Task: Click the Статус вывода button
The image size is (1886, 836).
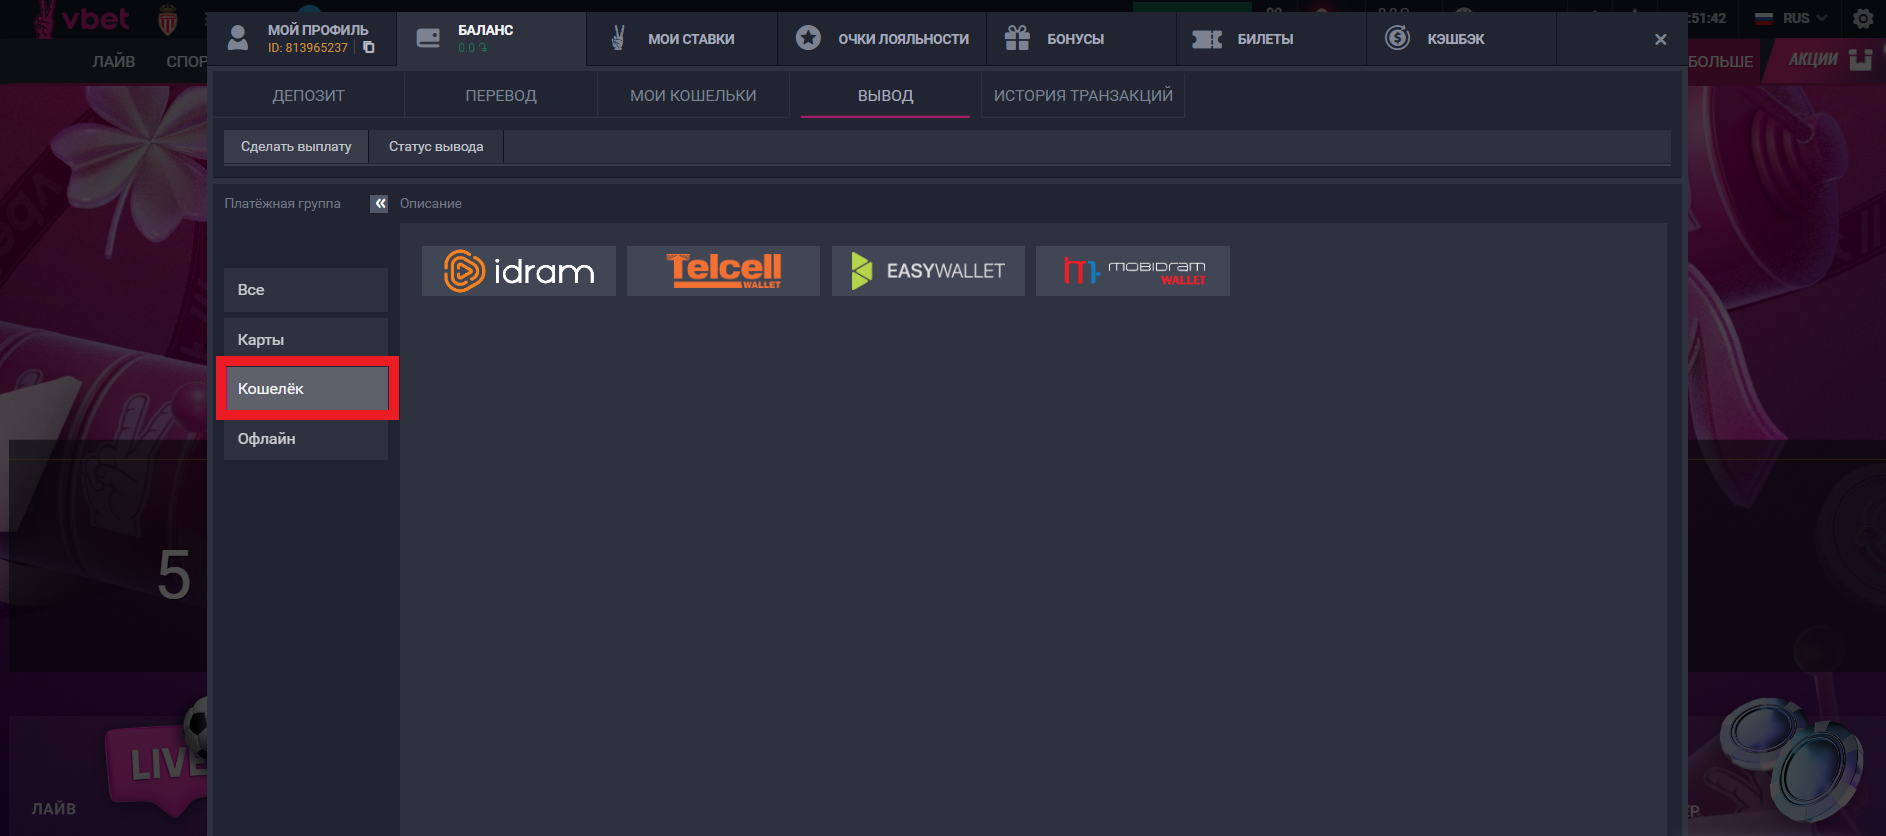Action: [436, 146]
